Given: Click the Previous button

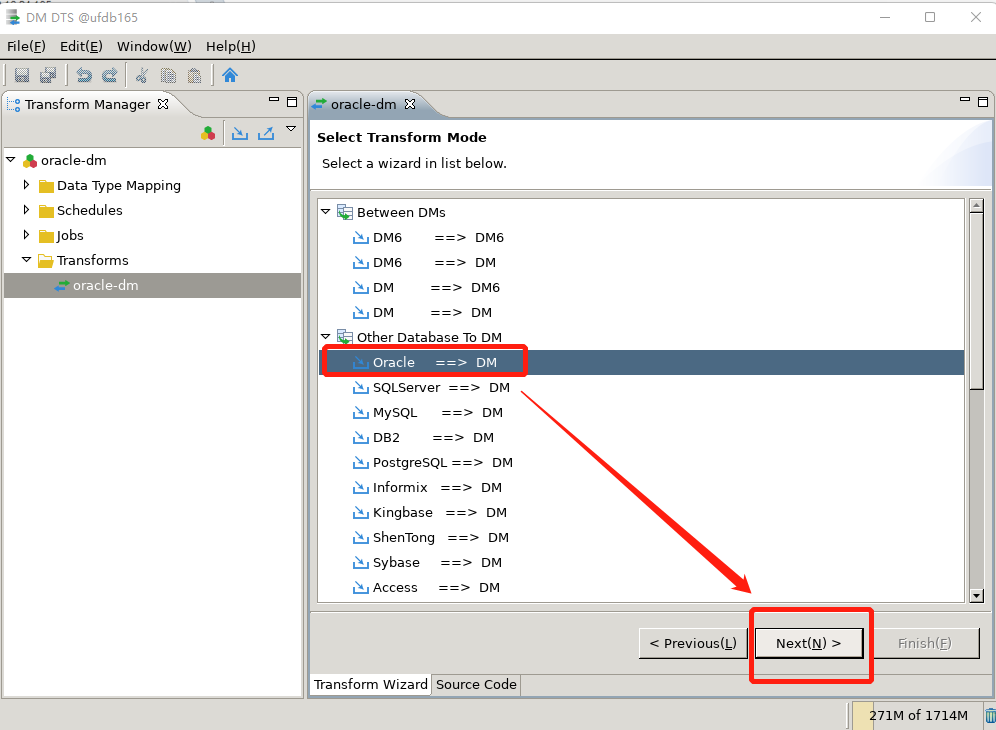Looking at the screenshot, I should point(692,644).
